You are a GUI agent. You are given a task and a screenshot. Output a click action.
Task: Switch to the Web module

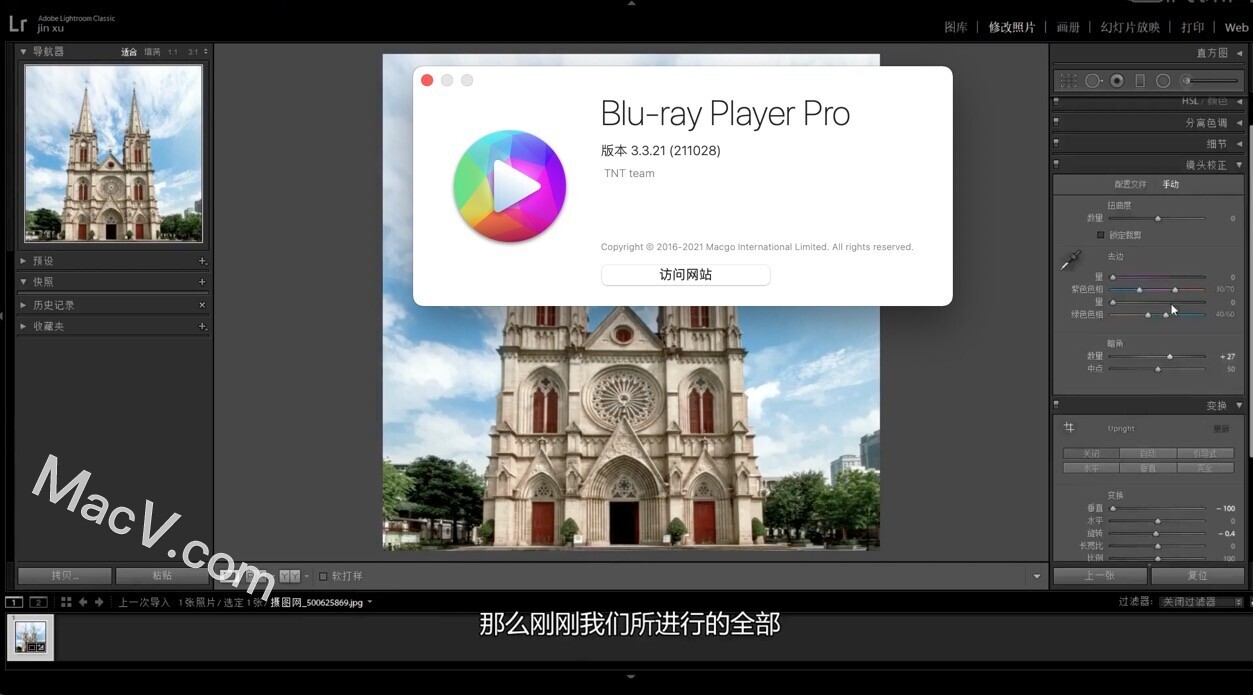[1237, 27]
